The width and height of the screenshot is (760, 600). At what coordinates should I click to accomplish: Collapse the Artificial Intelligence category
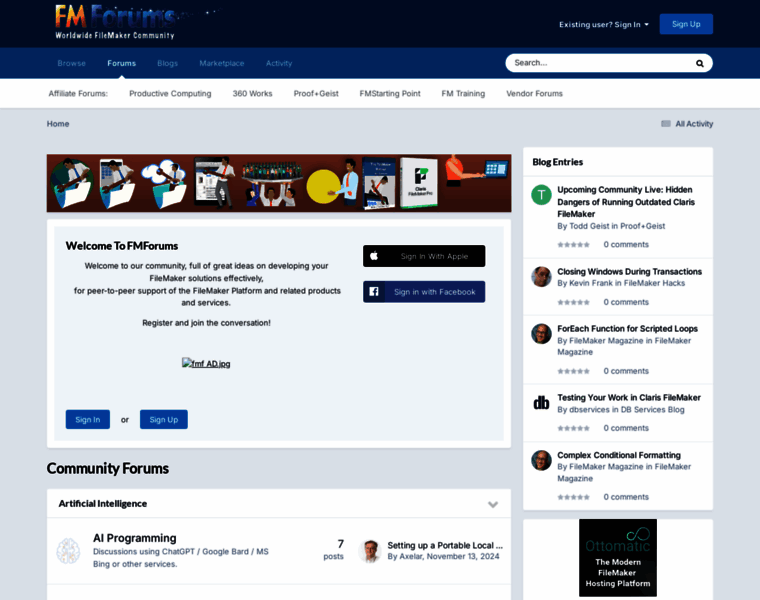pyautogui.click(x=493, y=505)
